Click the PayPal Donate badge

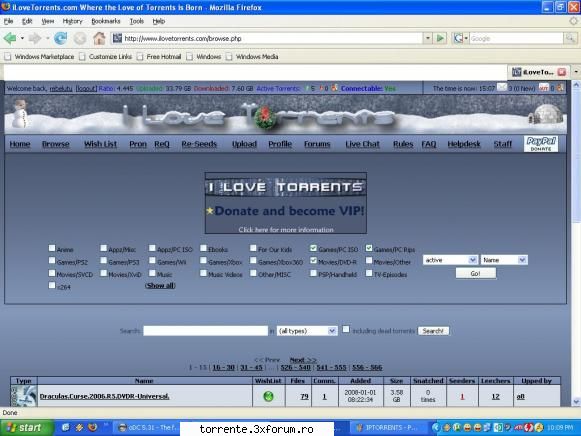(541, 144)
